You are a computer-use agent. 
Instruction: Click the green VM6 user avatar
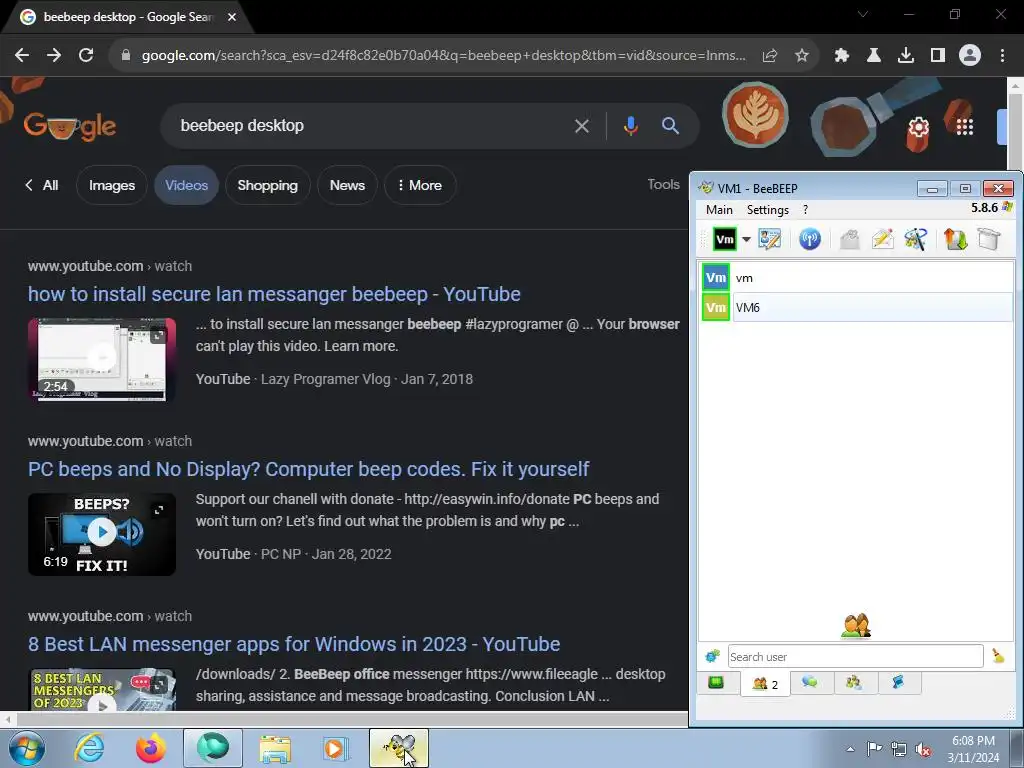pyautogui.click(x=716, y=307)
